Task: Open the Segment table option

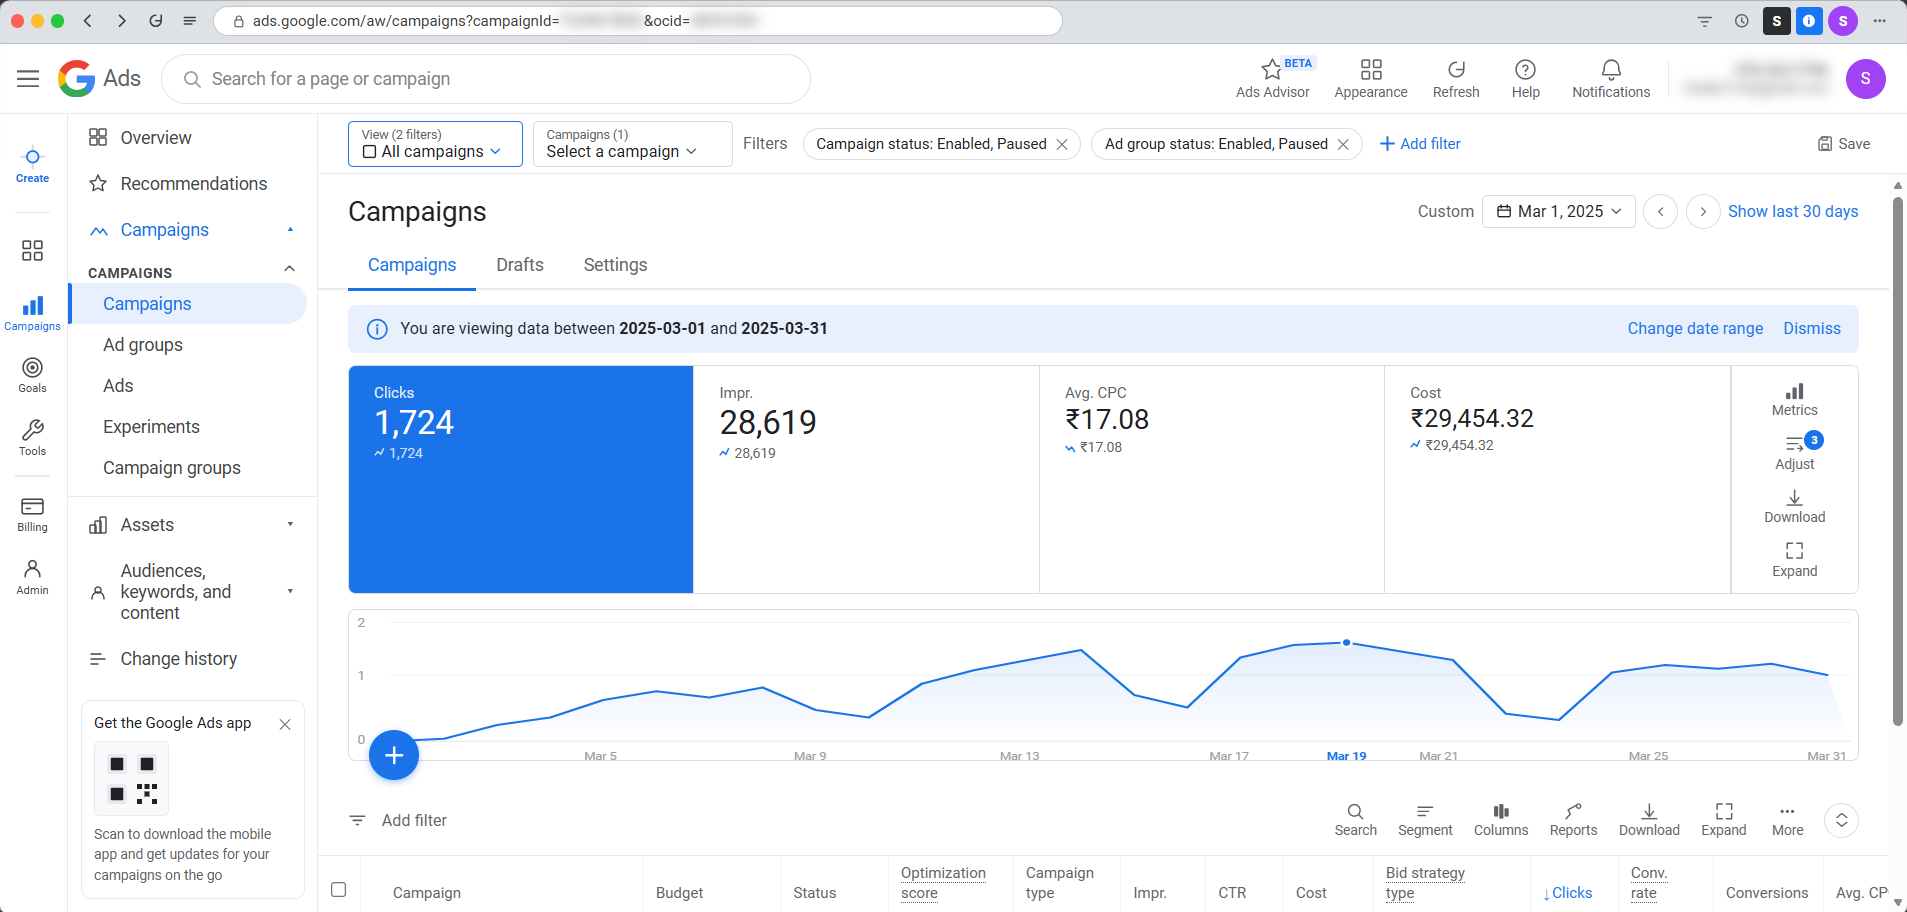Action: pyautogui.click(x=1425, y=820)
